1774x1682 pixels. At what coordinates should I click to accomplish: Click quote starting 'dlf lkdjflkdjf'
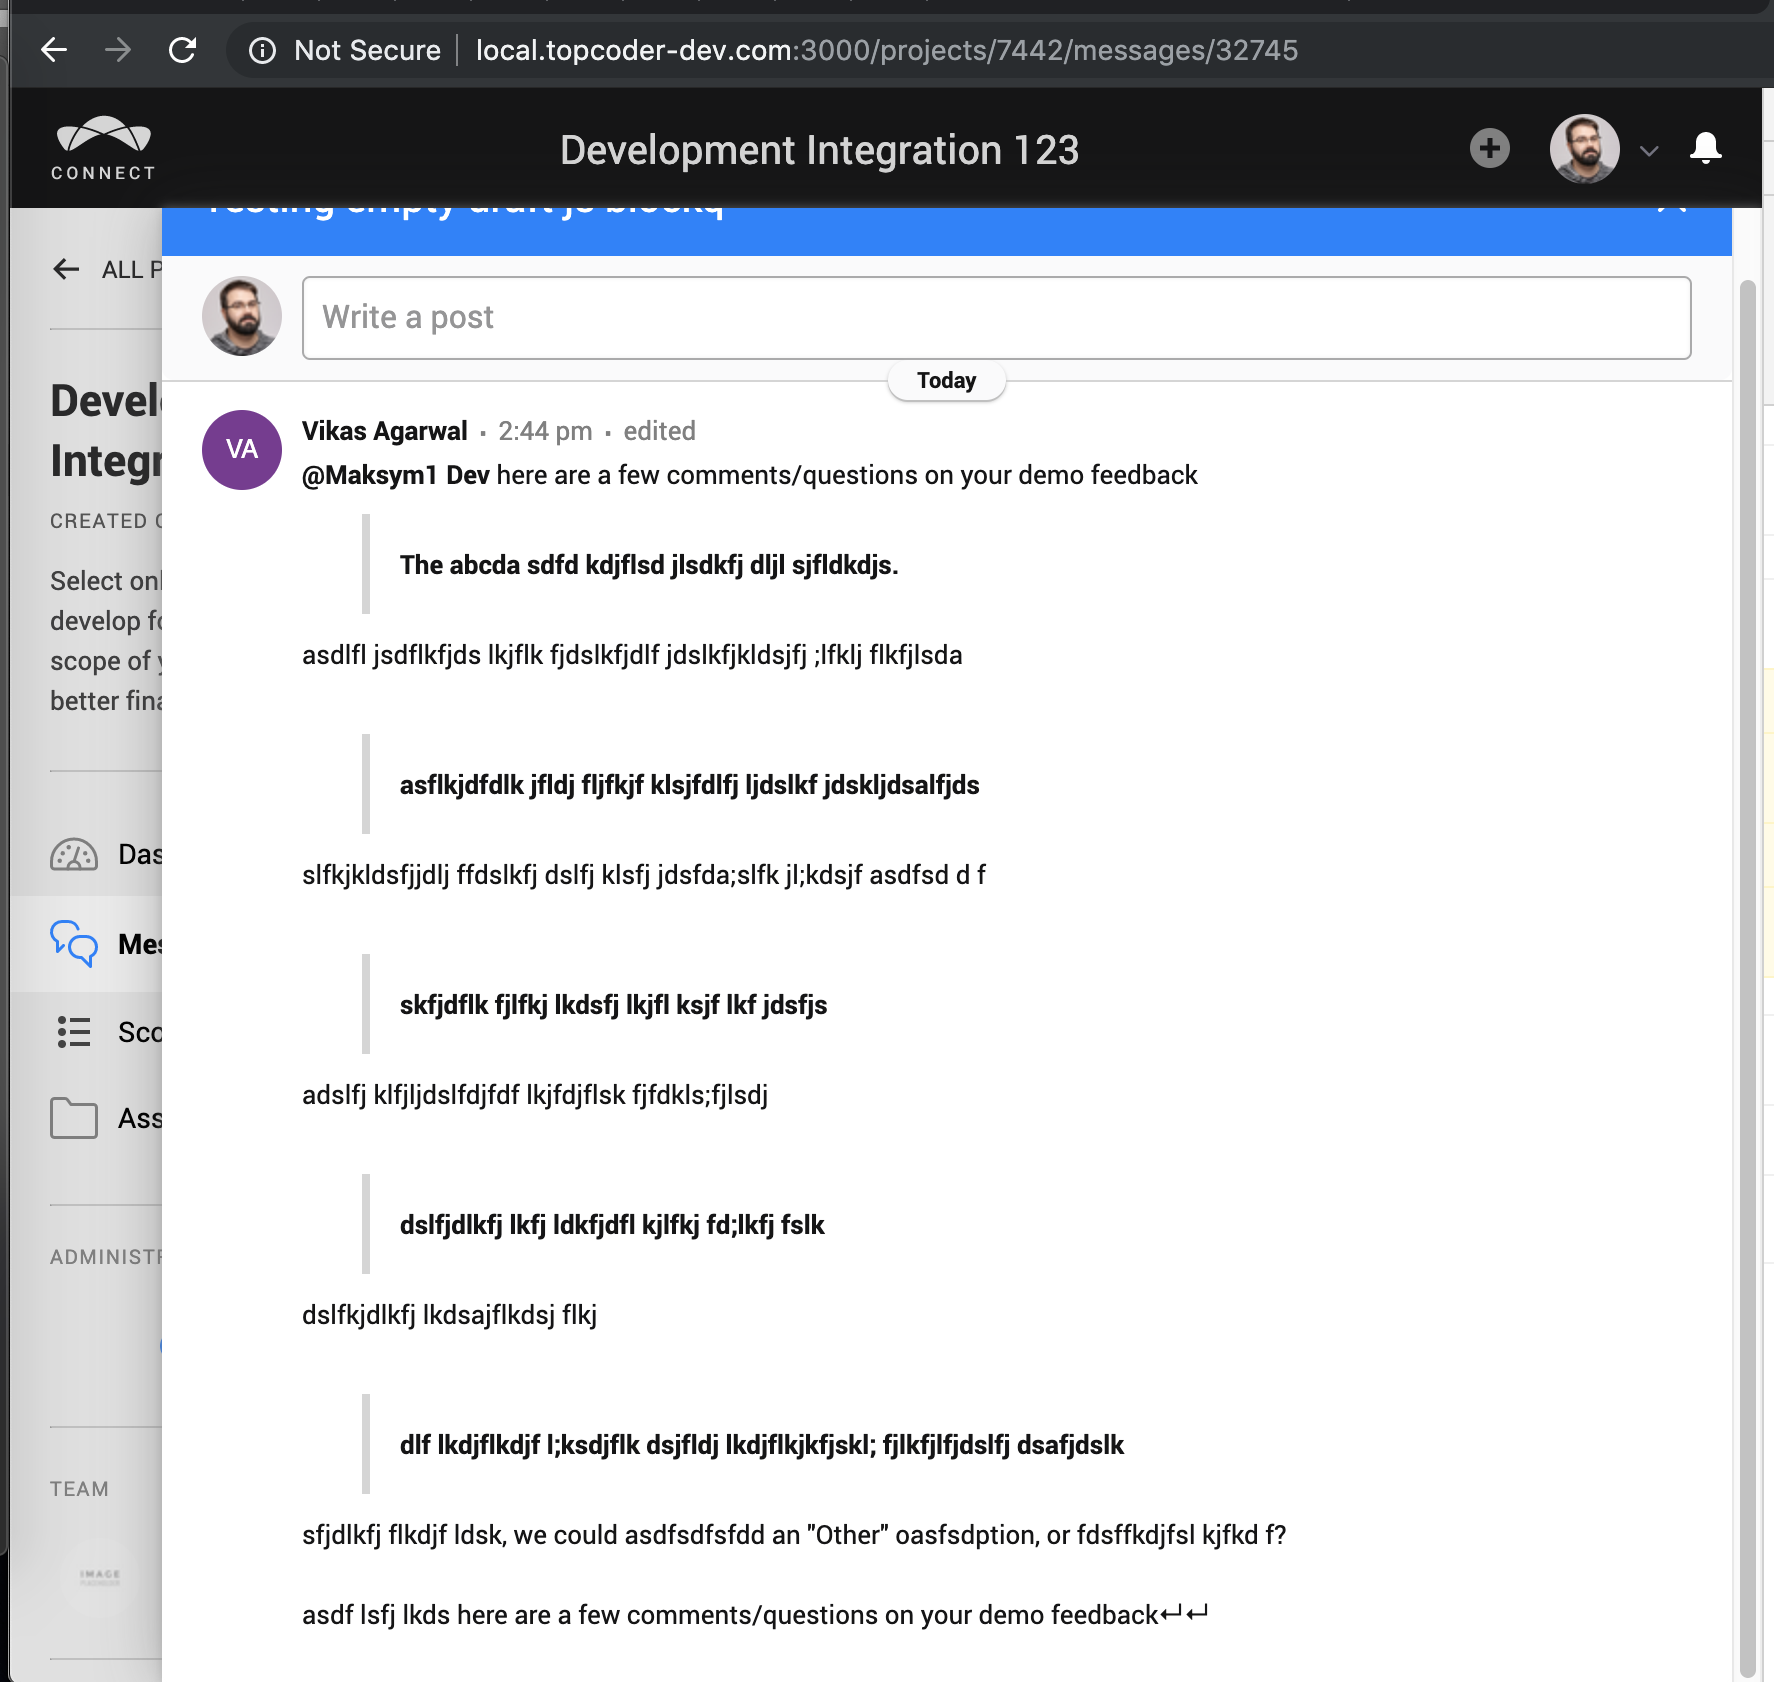point(761,1445)
